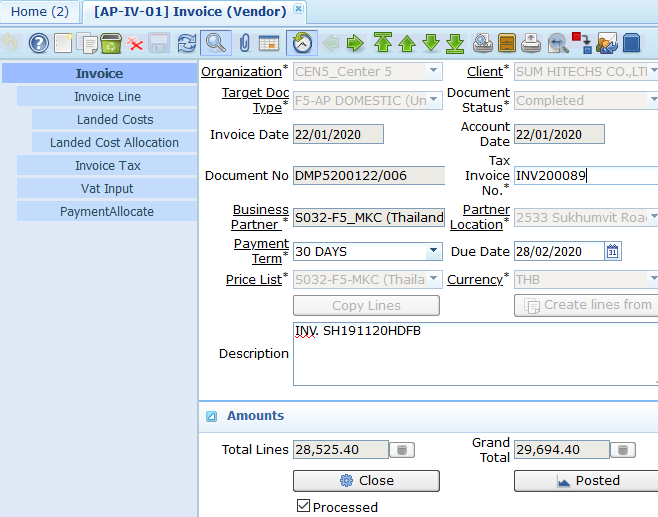The width and height of the screenshot is (658, 517).
Task: Create a new record with the New icon
Action: click(x=63, y=43)
